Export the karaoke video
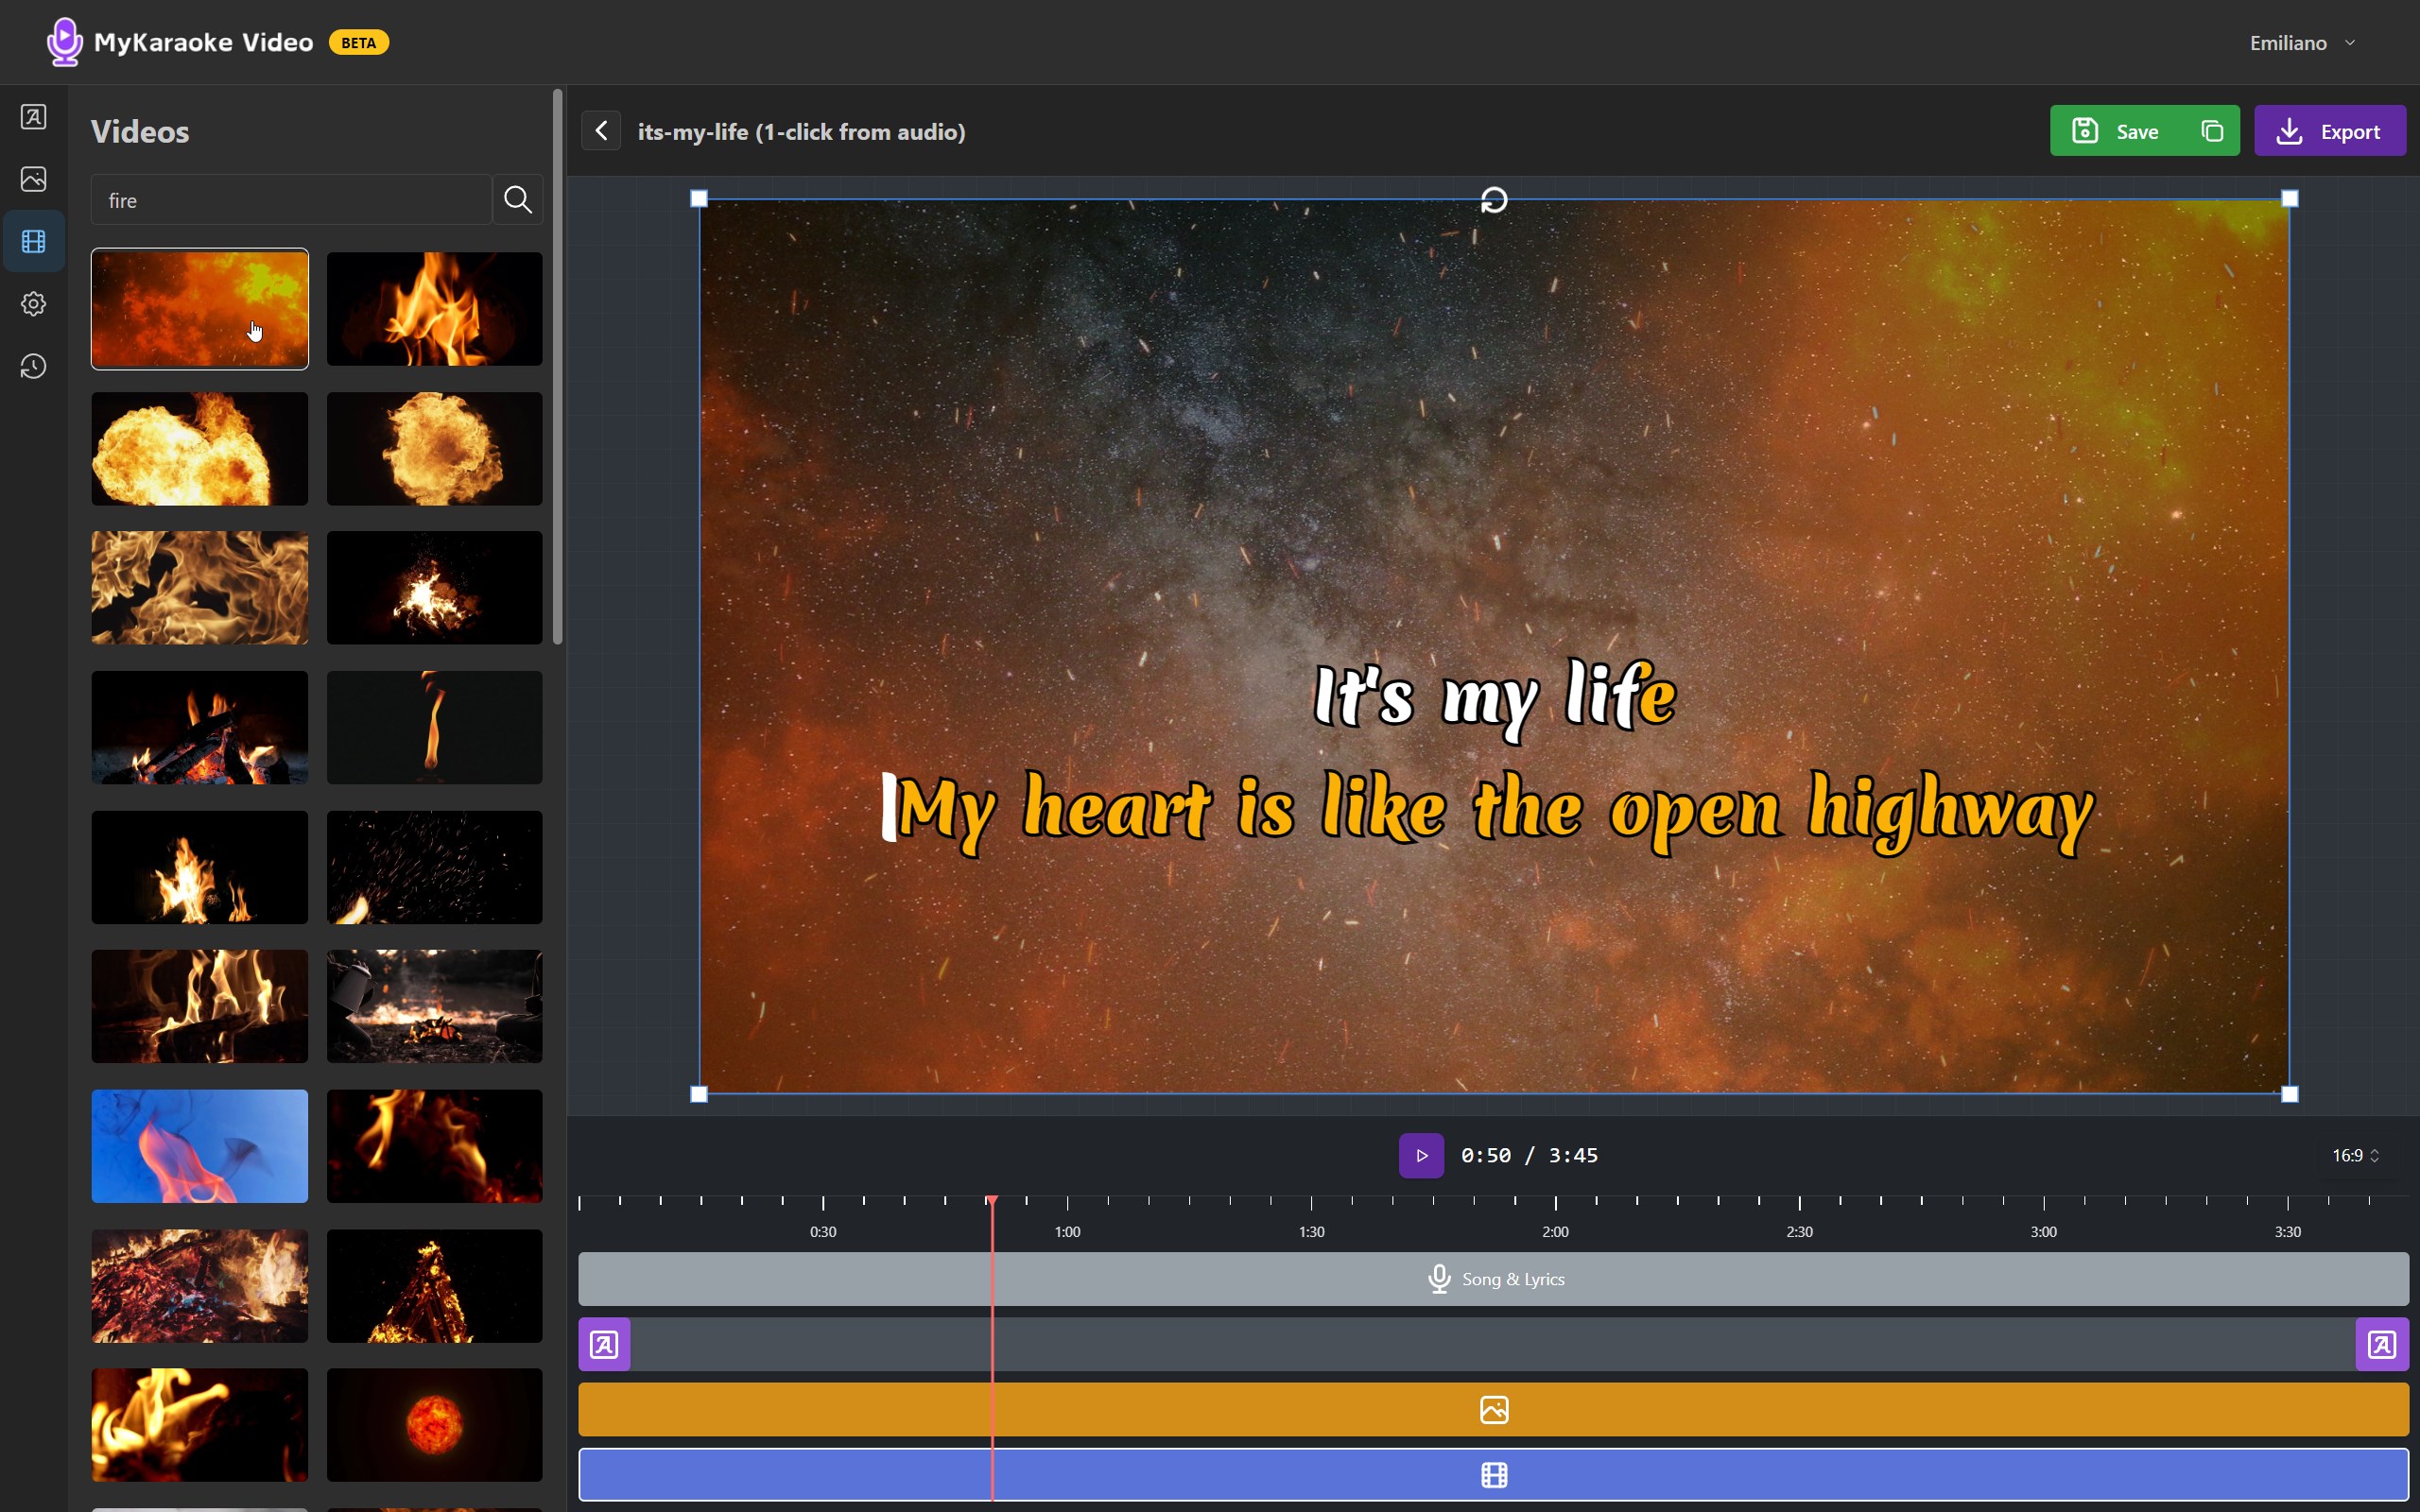2420x1512 pixels. point(2329,131)
